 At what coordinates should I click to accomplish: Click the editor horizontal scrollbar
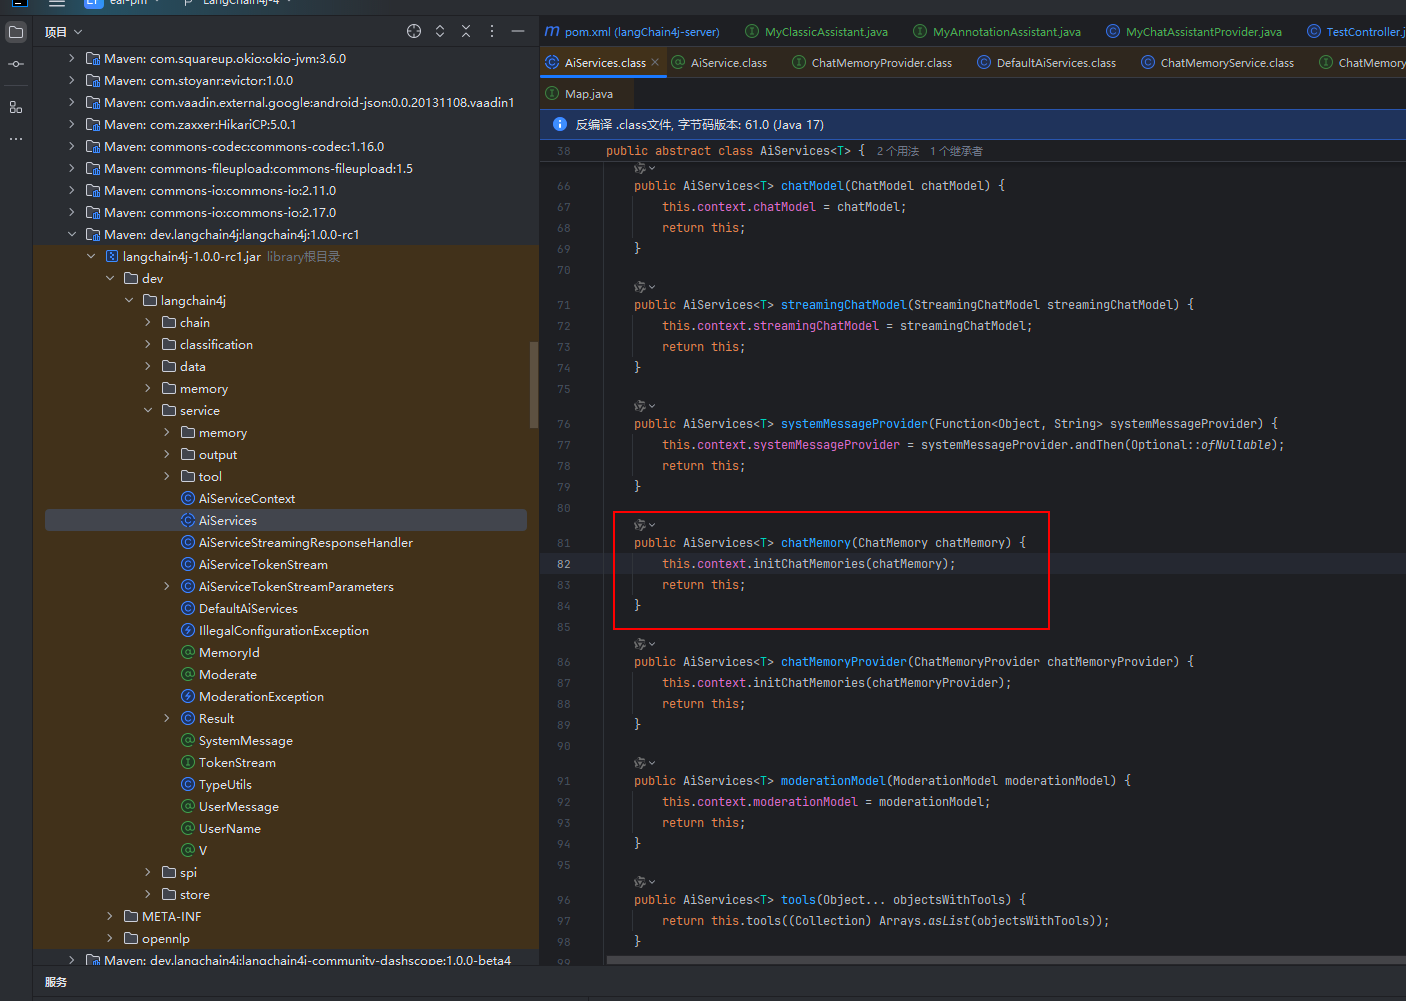(x=1005, y=961)
